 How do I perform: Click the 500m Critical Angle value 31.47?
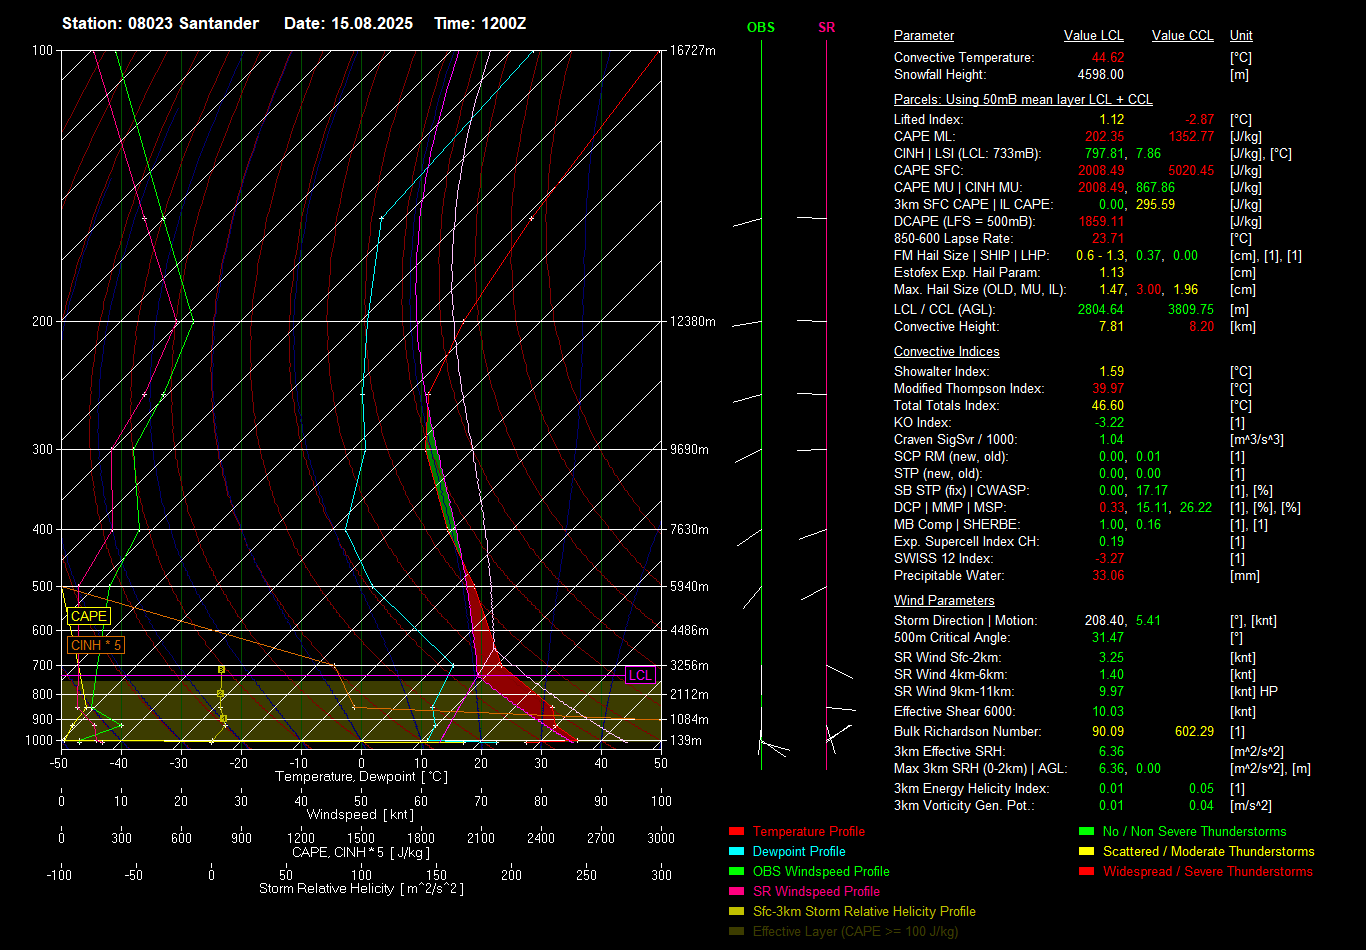(x=1108, y=638)
